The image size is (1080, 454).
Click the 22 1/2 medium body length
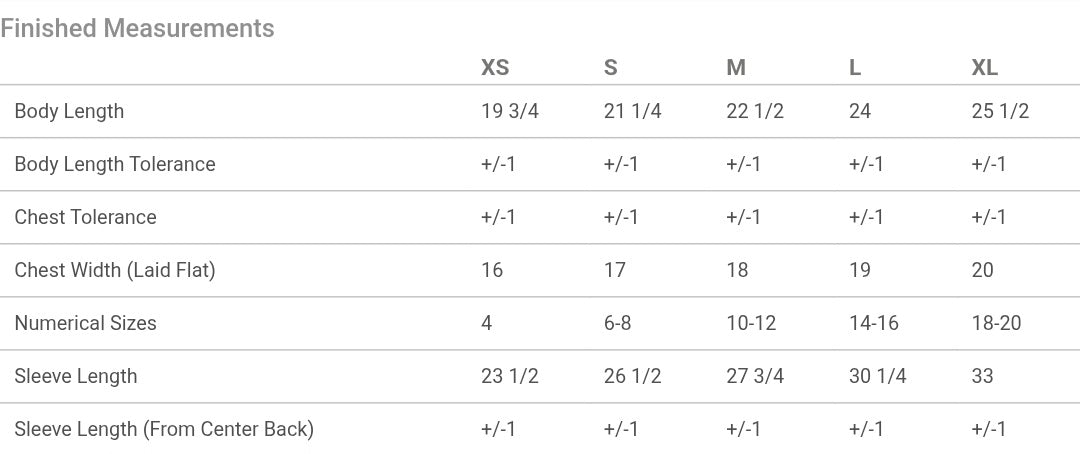[755, 111]
